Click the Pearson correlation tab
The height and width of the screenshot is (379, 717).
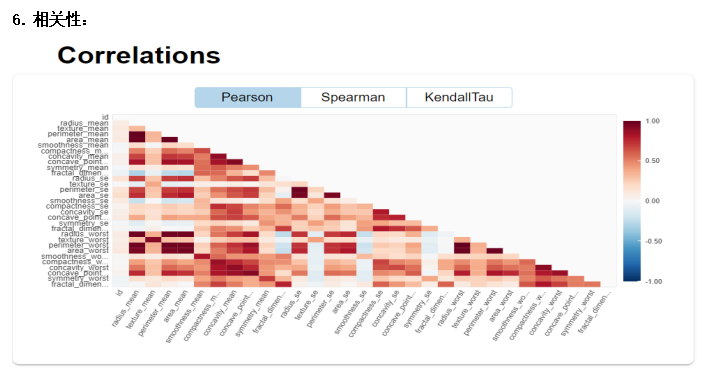point(247,97)
